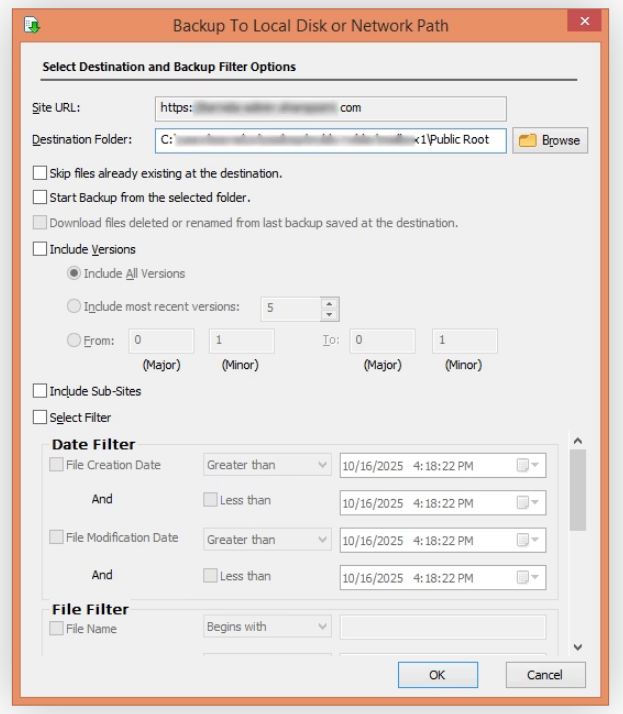Screen dimensions: 623x714
Task: Open calendar picker for File Modification Date
Action: point(527,540)
